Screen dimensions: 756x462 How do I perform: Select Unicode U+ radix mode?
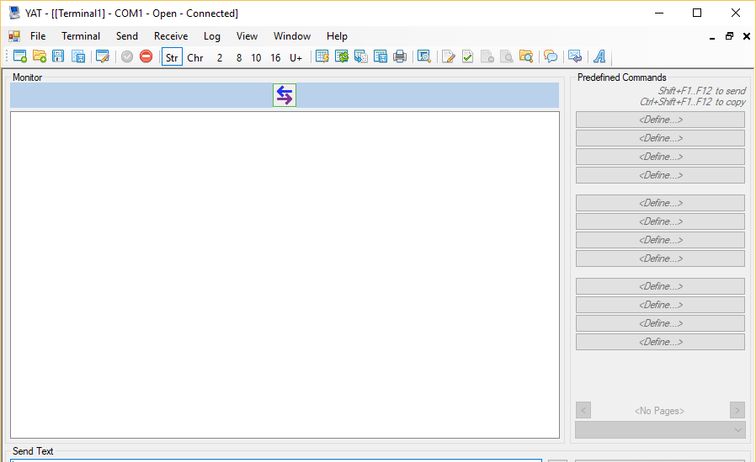[296, 57]
